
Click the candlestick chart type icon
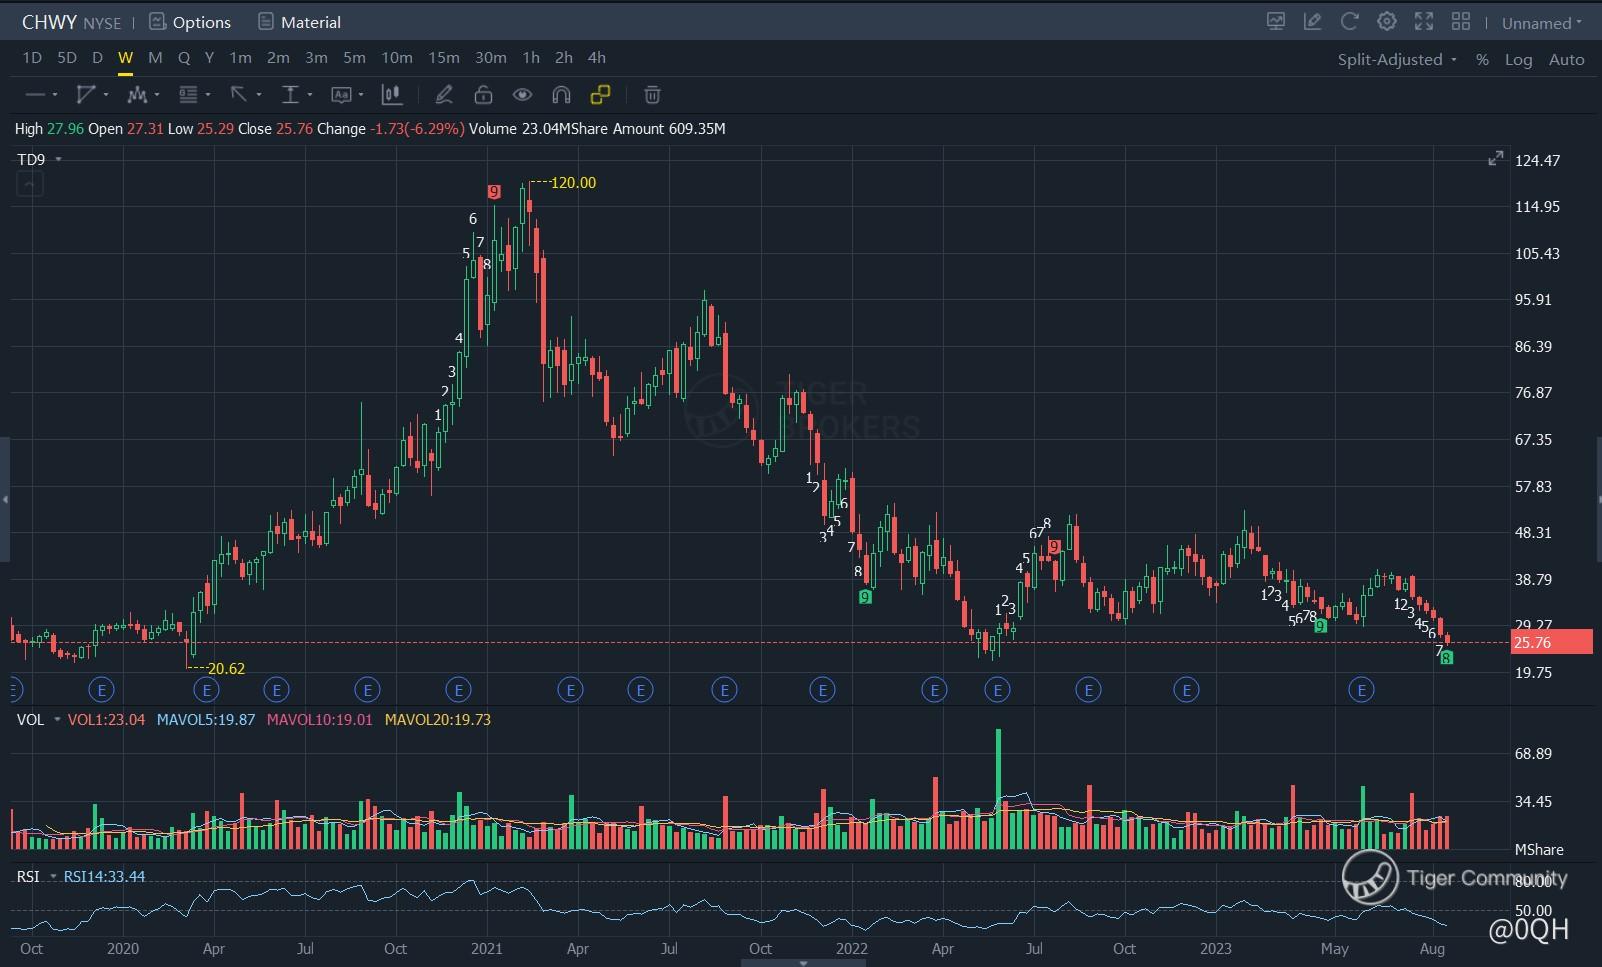click(392, 95)
